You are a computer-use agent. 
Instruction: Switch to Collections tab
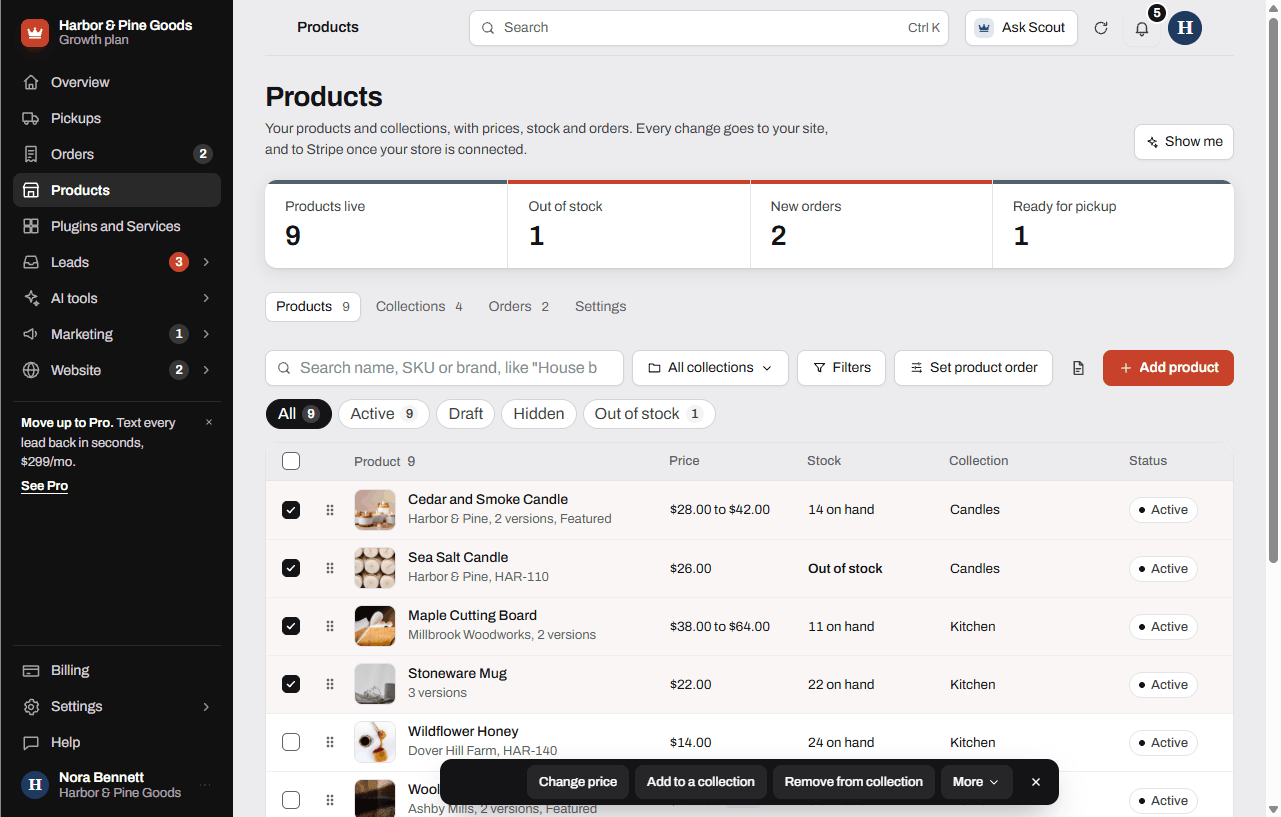pos(419,307)
